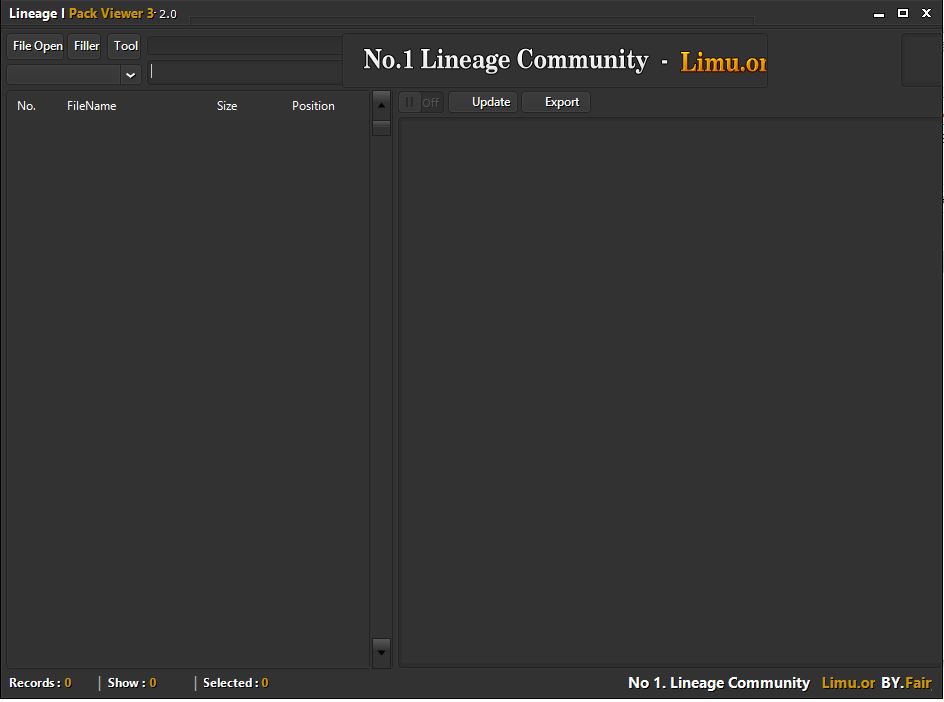Open the File Open menu
Screen dimensions: 944x702
37,46
